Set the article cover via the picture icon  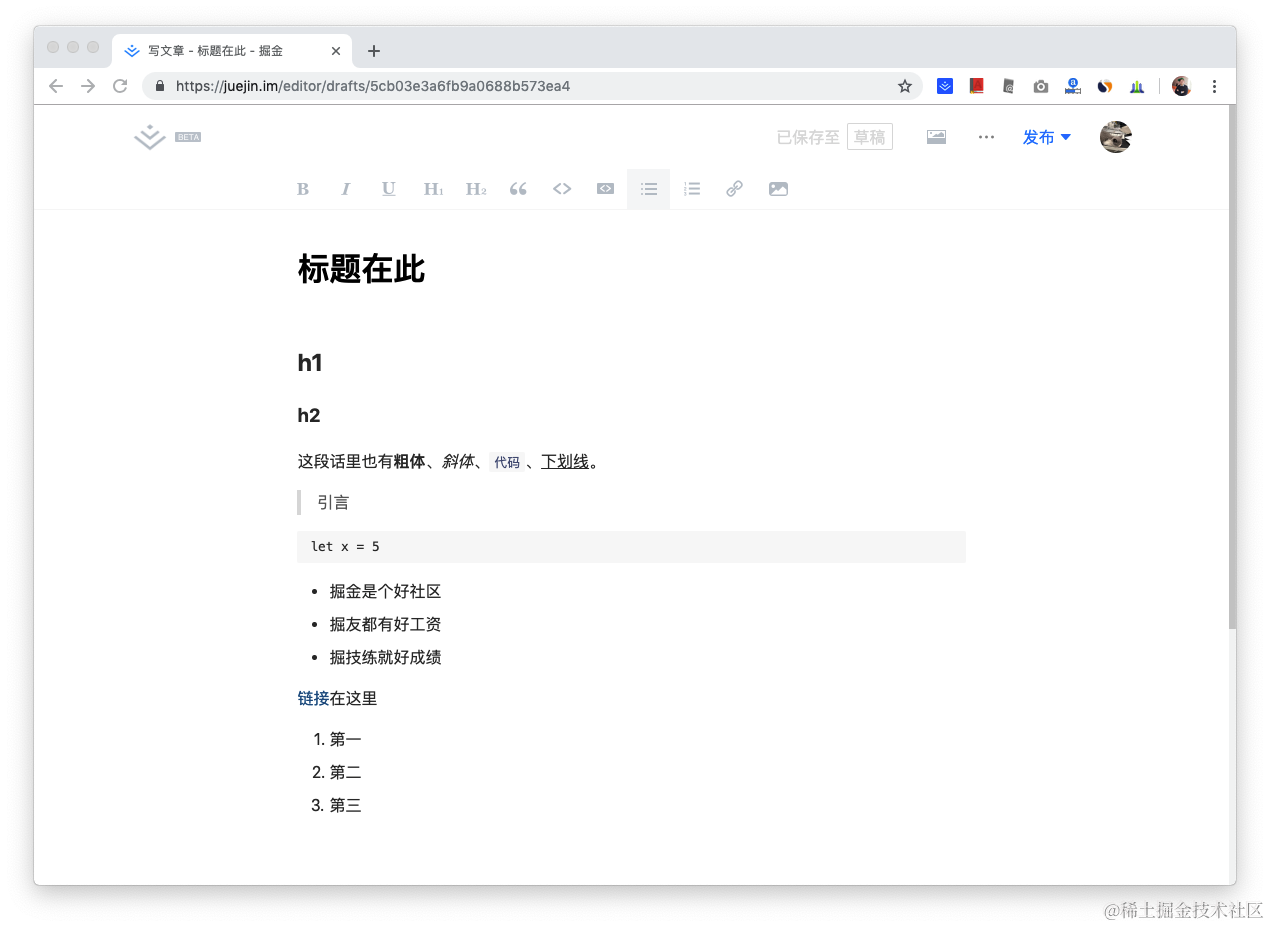click(936, 136)
